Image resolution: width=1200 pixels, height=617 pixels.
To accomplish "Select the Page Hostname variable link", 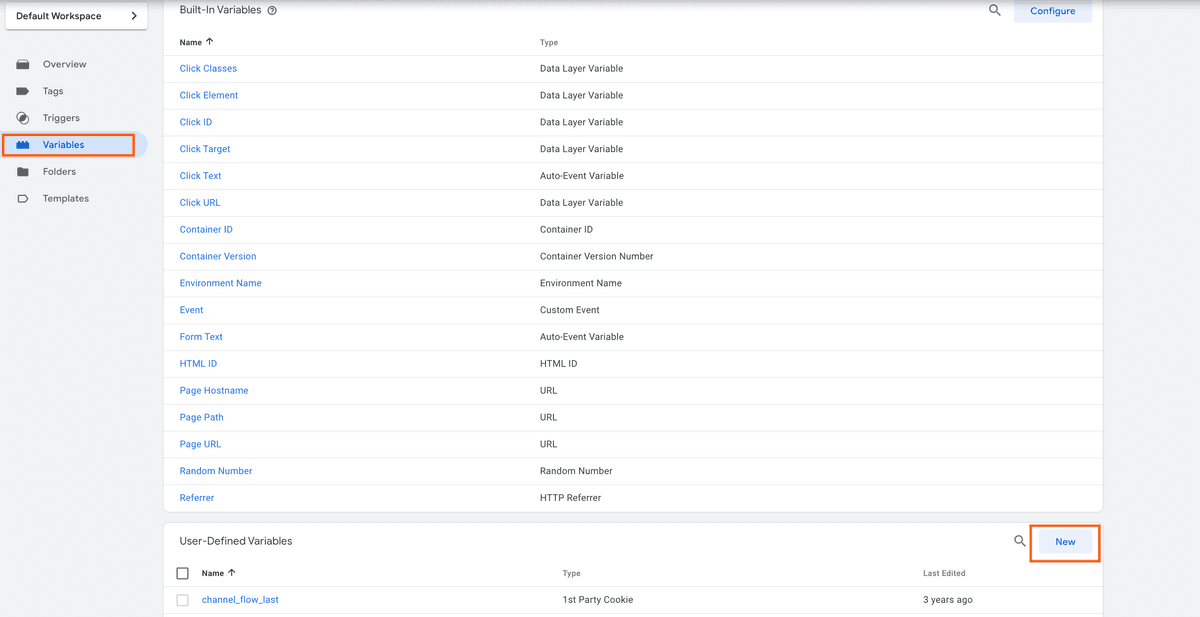I will 214,391.
